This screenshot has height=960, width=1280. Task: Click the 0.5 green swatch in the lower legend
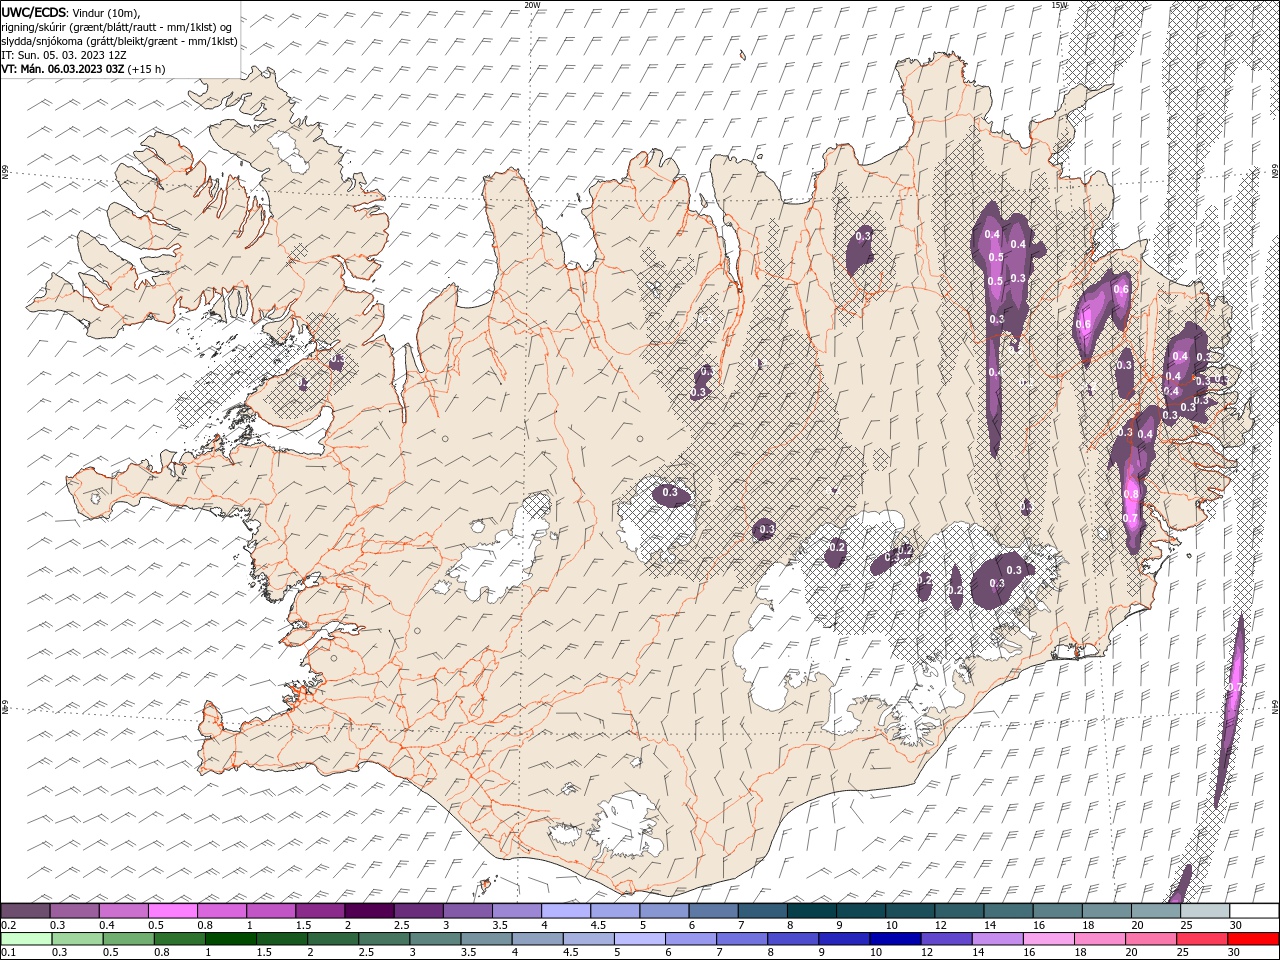click(129, 939)
